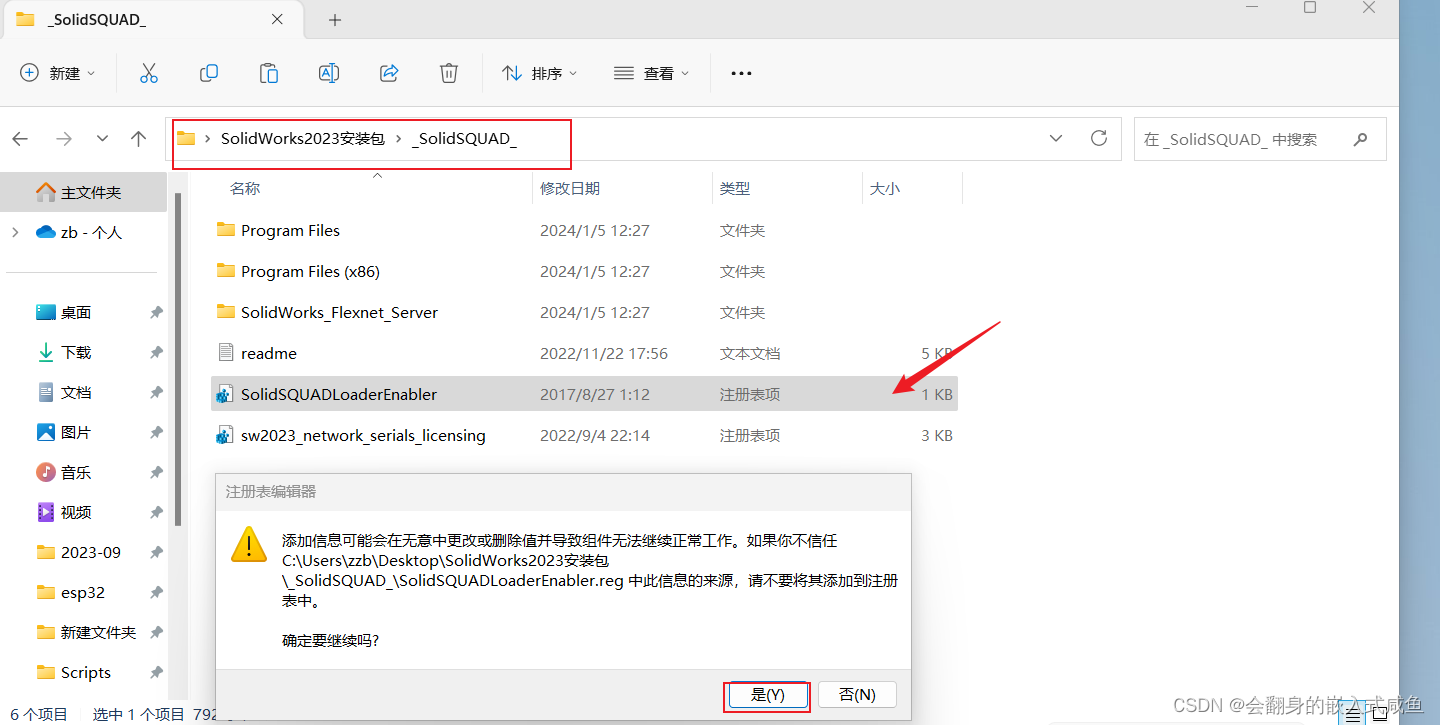Click the readme text document icon
This screenshot has height=725, width=1440.
(225, 353)
